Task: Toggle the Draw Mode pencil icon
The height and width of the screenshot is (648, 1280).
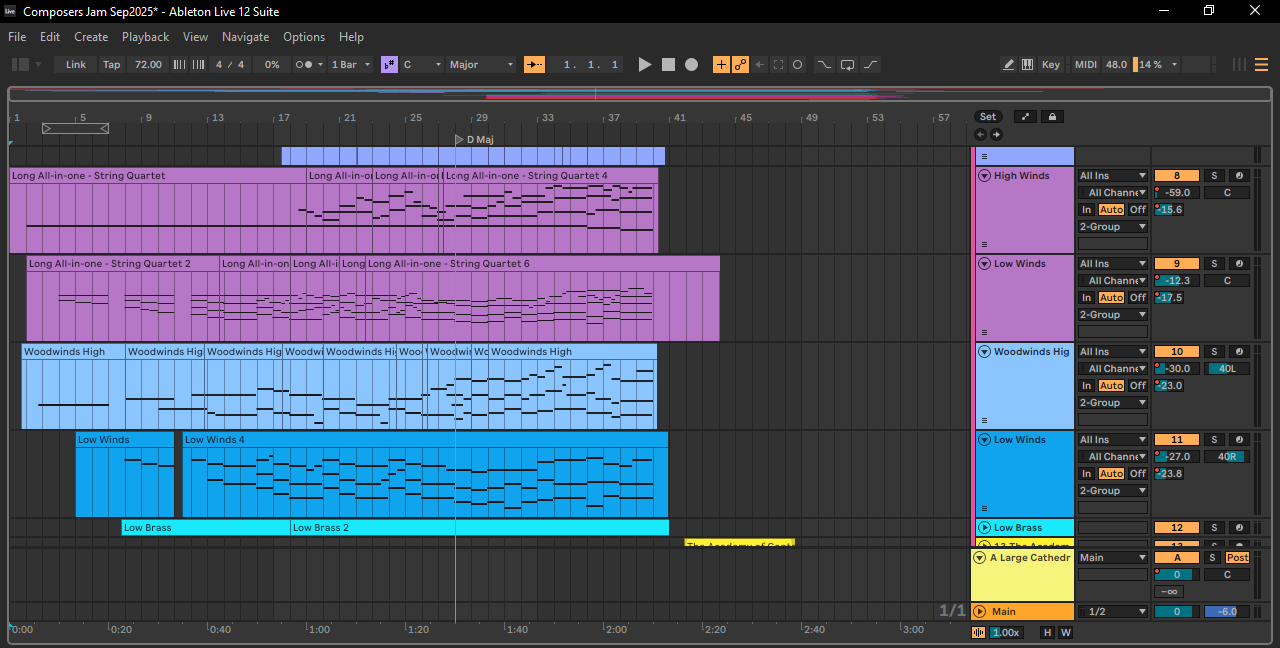Action: pyautogui.click(x=1009, y=64)
